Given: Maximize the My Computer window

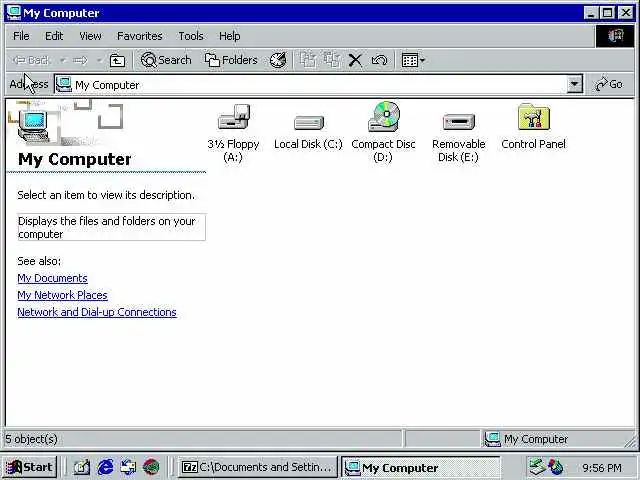Looking at the screenshot, I should pyautogui.click(x=607, y=13).
